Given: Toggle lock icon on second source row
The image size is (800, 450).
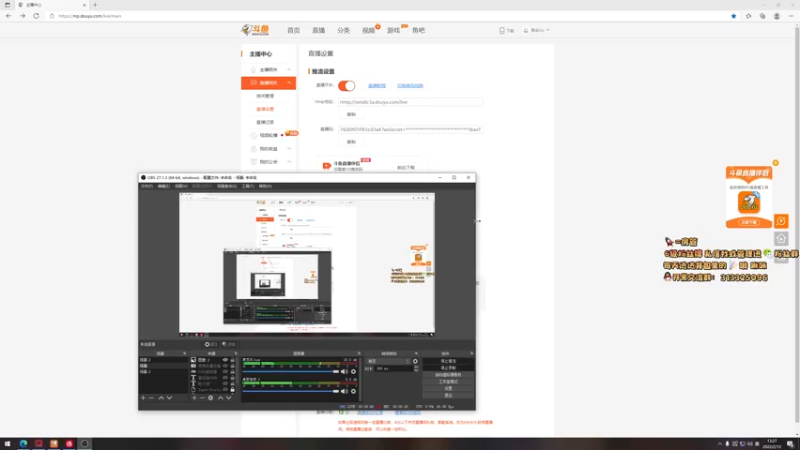Looking at the screenshot, I should 232,366.
